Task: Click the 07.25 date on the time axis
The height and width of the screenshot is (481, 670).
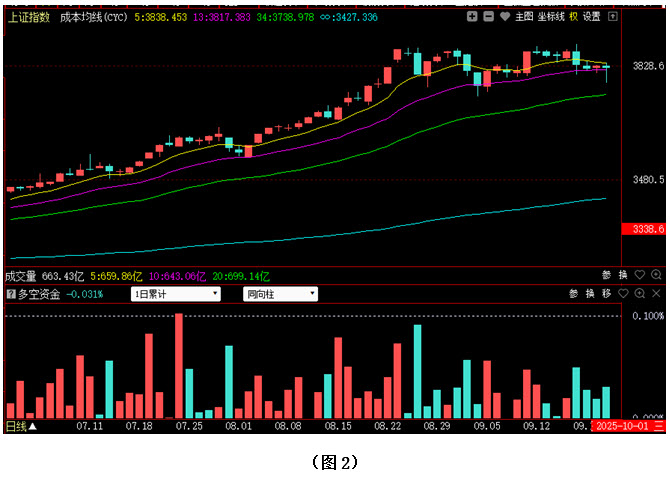Action: [189, 426]
